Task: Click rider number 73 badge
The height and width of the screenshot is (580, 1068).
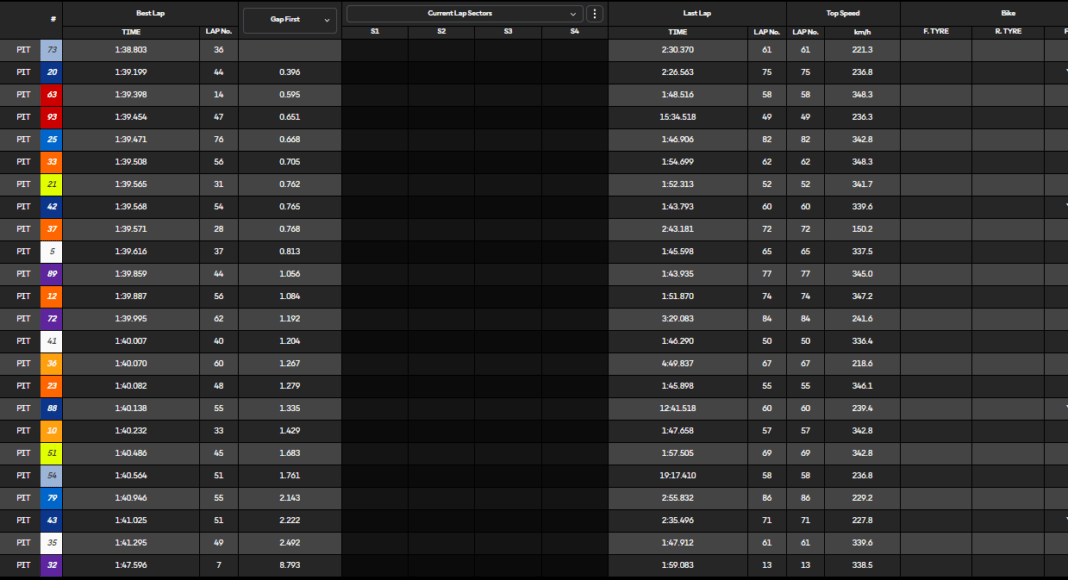Action: [x=51, y=50]
